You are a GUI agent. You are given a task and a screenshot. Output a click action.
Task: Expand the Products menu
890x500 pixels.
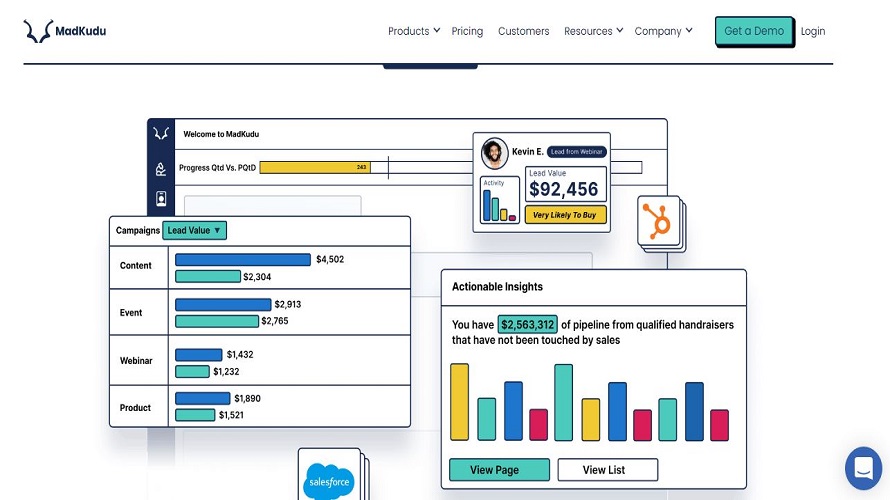pyautogui.click(x=414, y=31)
